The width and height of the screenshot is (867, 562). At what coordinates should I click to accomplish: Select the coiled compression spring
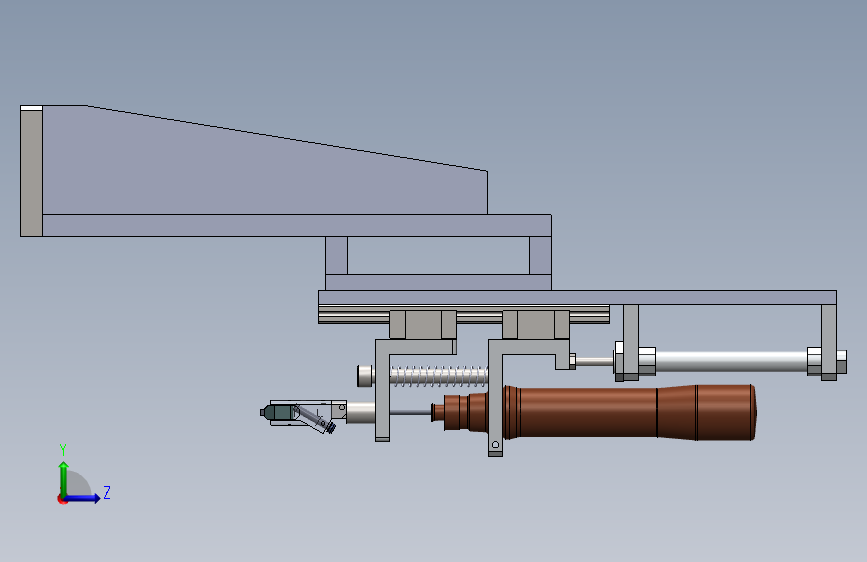(439, 376)
